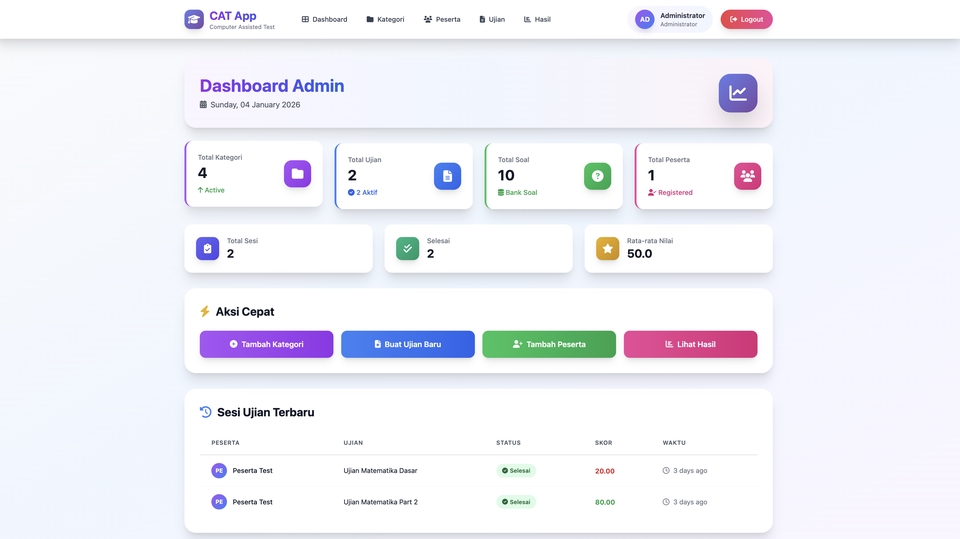Image resolution: width=960 pixels, height=539 pixels.
Task: Select the Ujian Matematika Part 2 row
Action: tap(380, 502)
